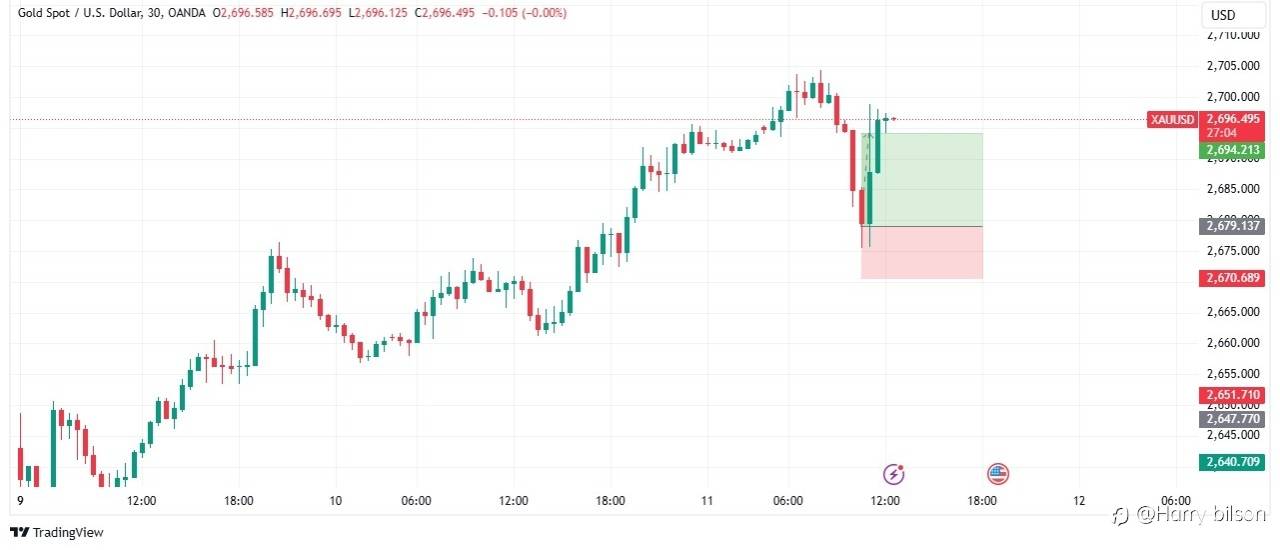
Task: Click the purple lightning event icon
Action: [894, 474]
